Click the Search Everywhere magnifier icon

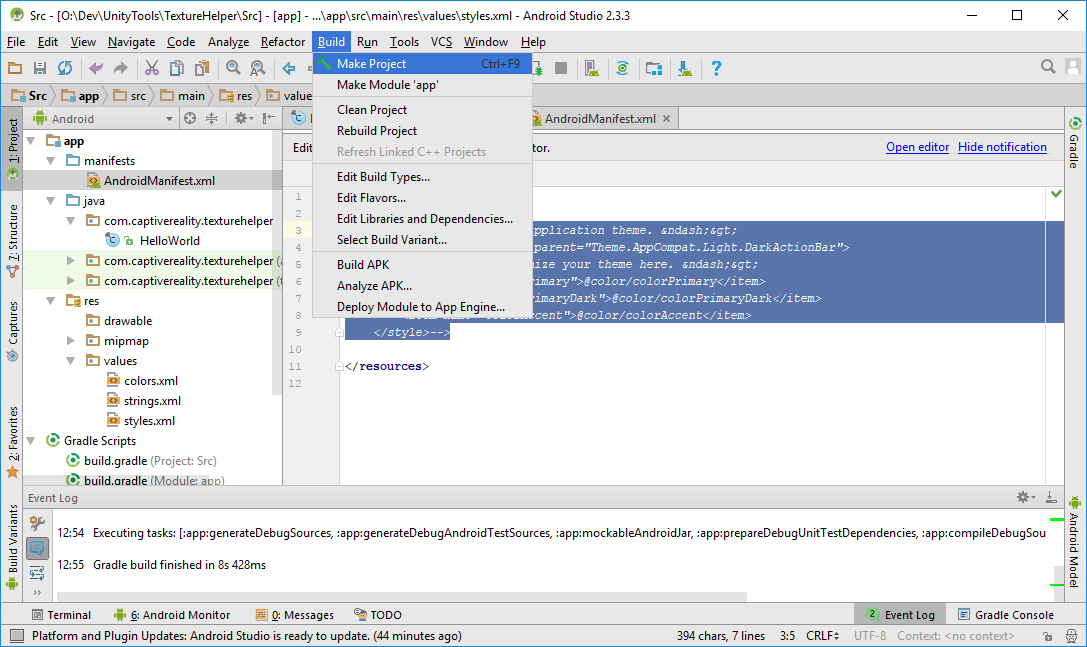[x=1048, y=67]
